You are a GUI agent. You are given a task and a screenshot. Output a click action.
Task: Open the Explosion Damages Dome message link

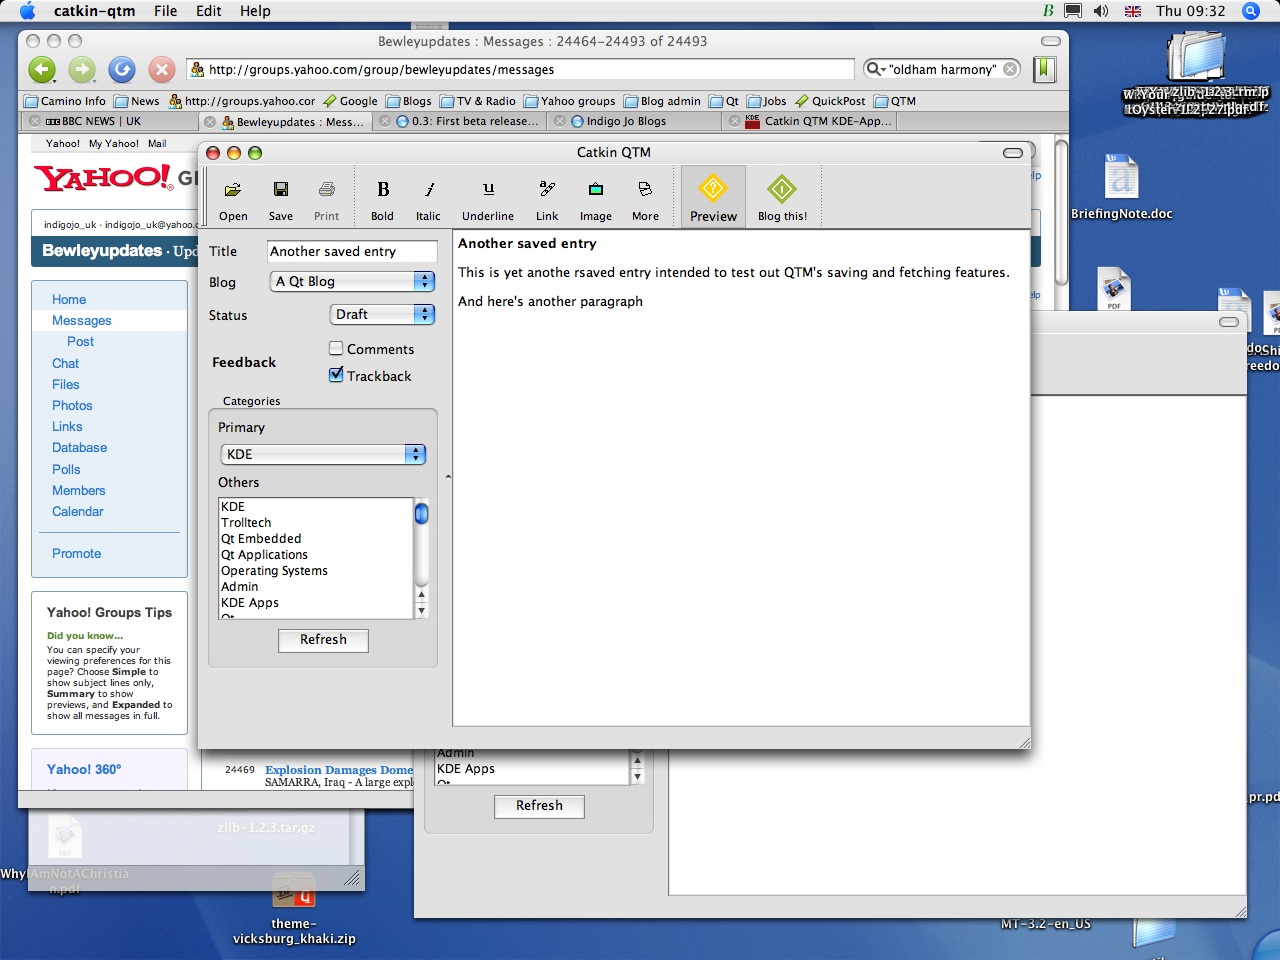click(x=339, y=770)
